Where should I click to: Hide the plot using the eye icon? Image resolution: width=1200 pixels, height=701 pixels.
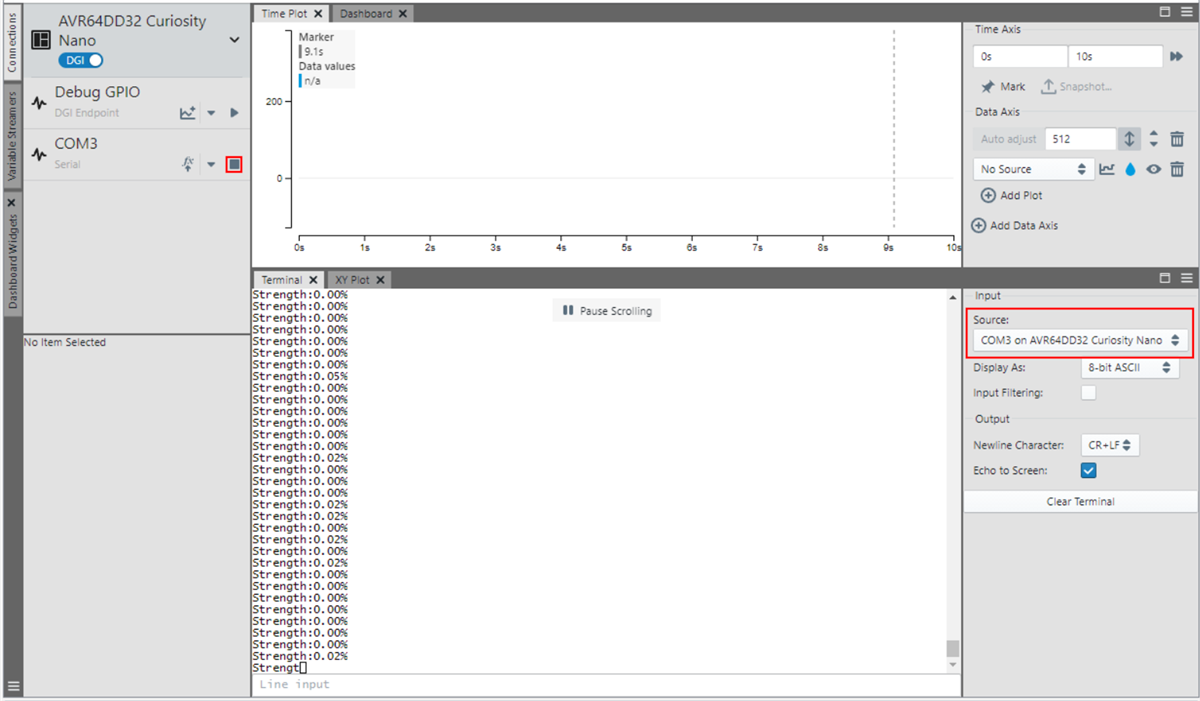pyautogui.click(x=1153, y=170)
